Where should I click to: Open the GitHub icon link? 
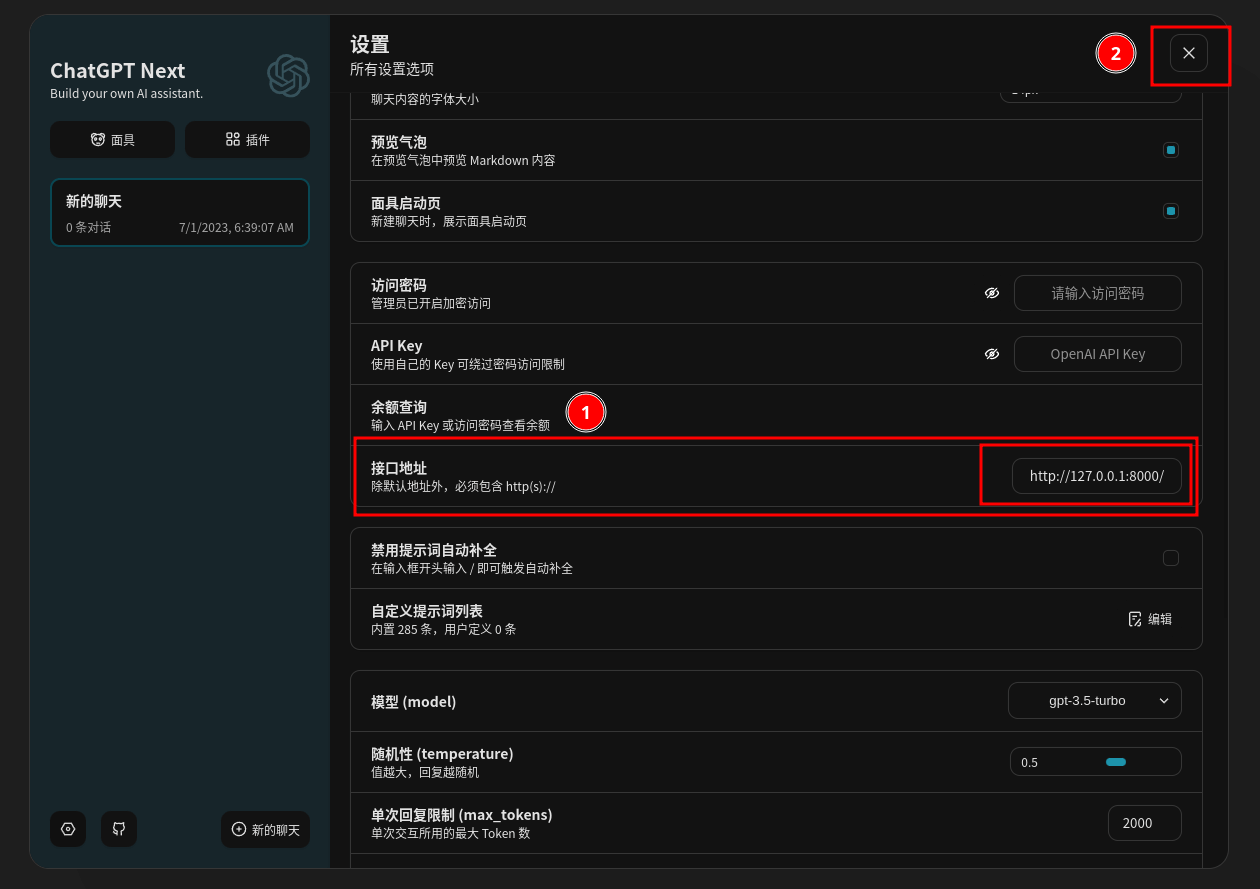pos(119,829)
